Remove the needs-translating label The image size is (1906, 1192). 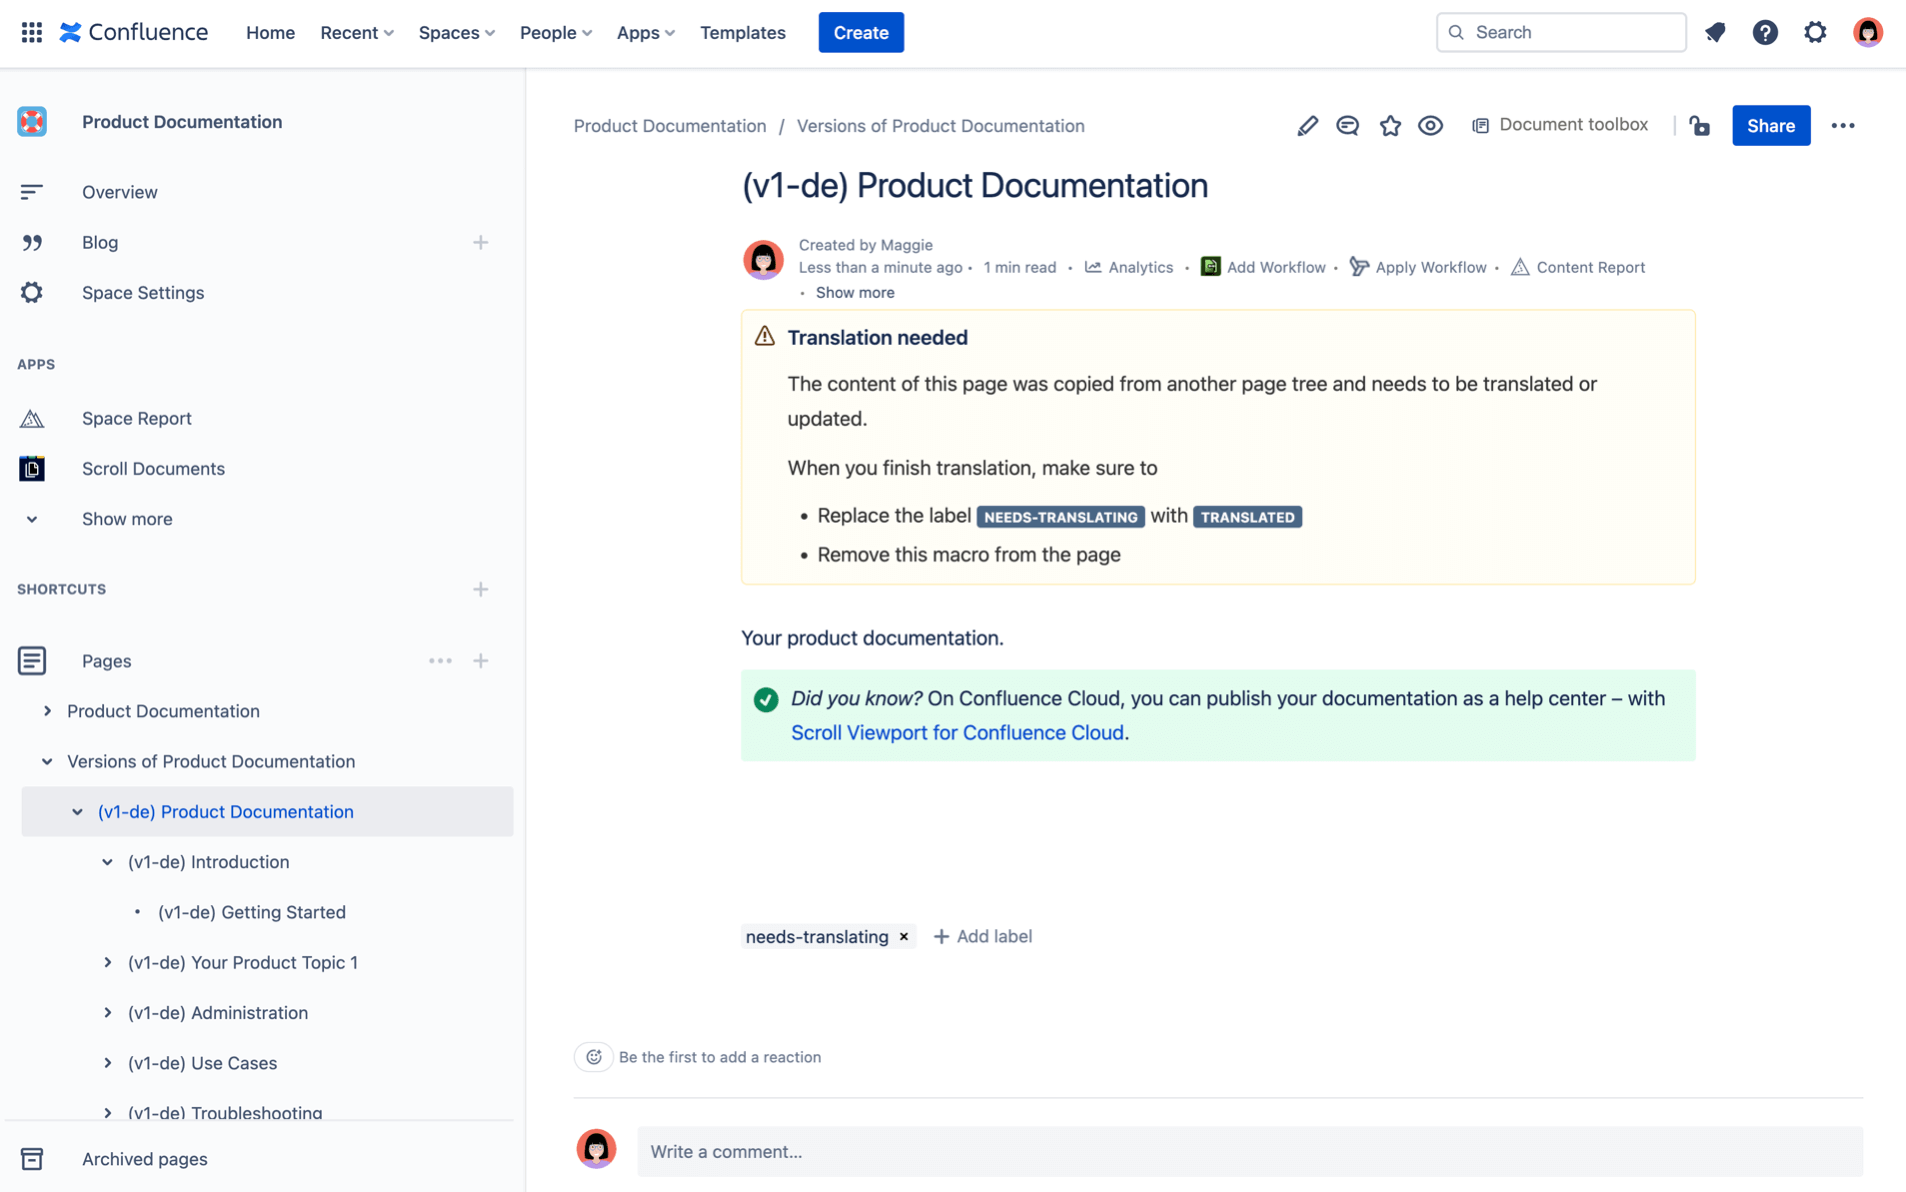(x=904, y=937)
